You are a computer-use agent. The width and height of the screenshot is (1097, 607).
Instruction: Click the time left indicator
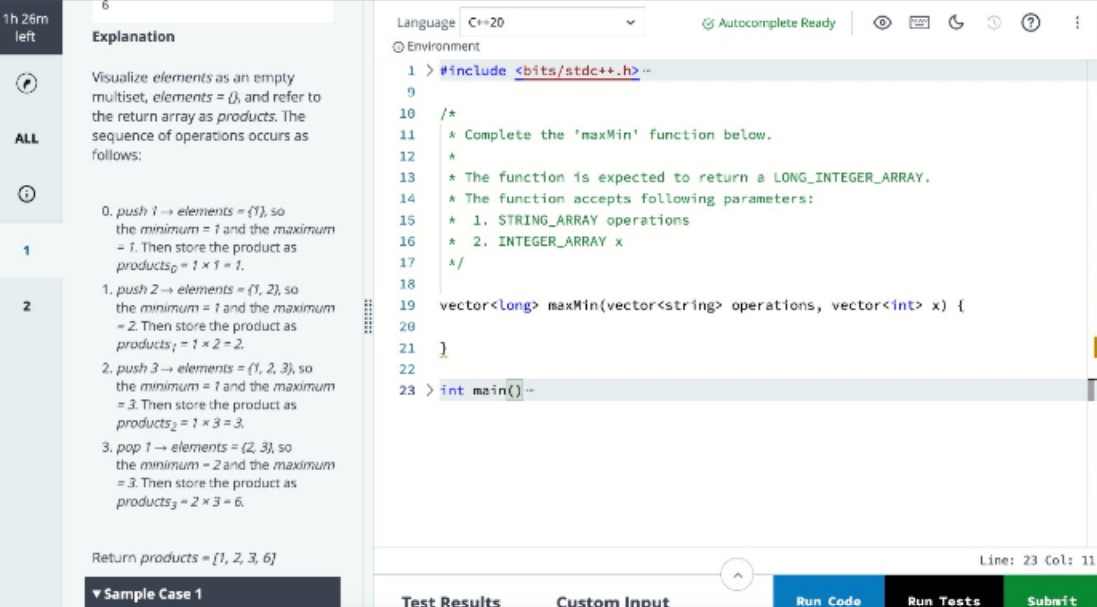tap(26, 27)
